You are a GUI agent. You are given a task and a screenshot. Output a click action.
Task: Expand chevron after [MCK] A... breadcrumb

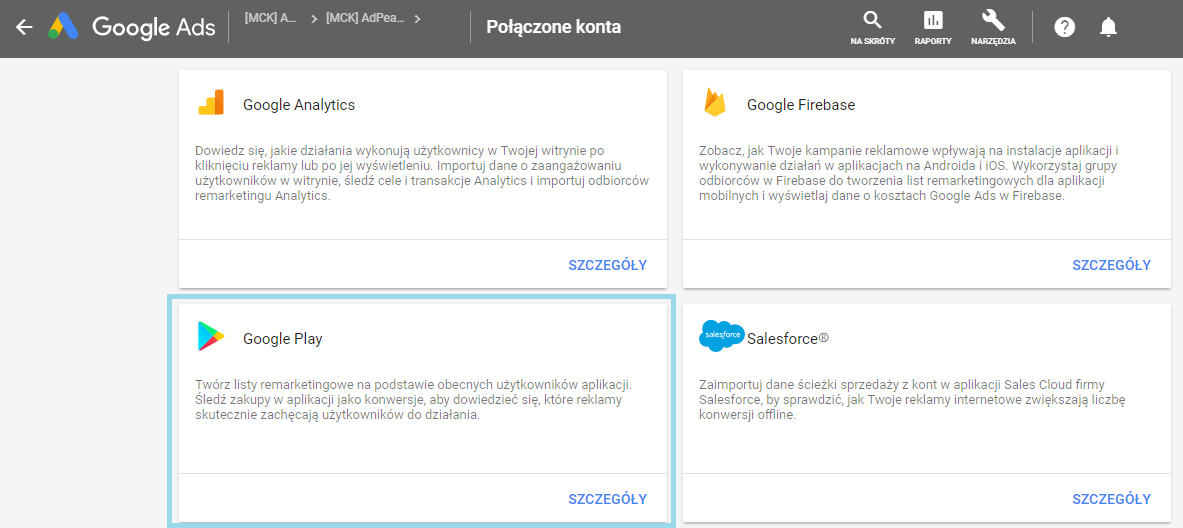314,19
